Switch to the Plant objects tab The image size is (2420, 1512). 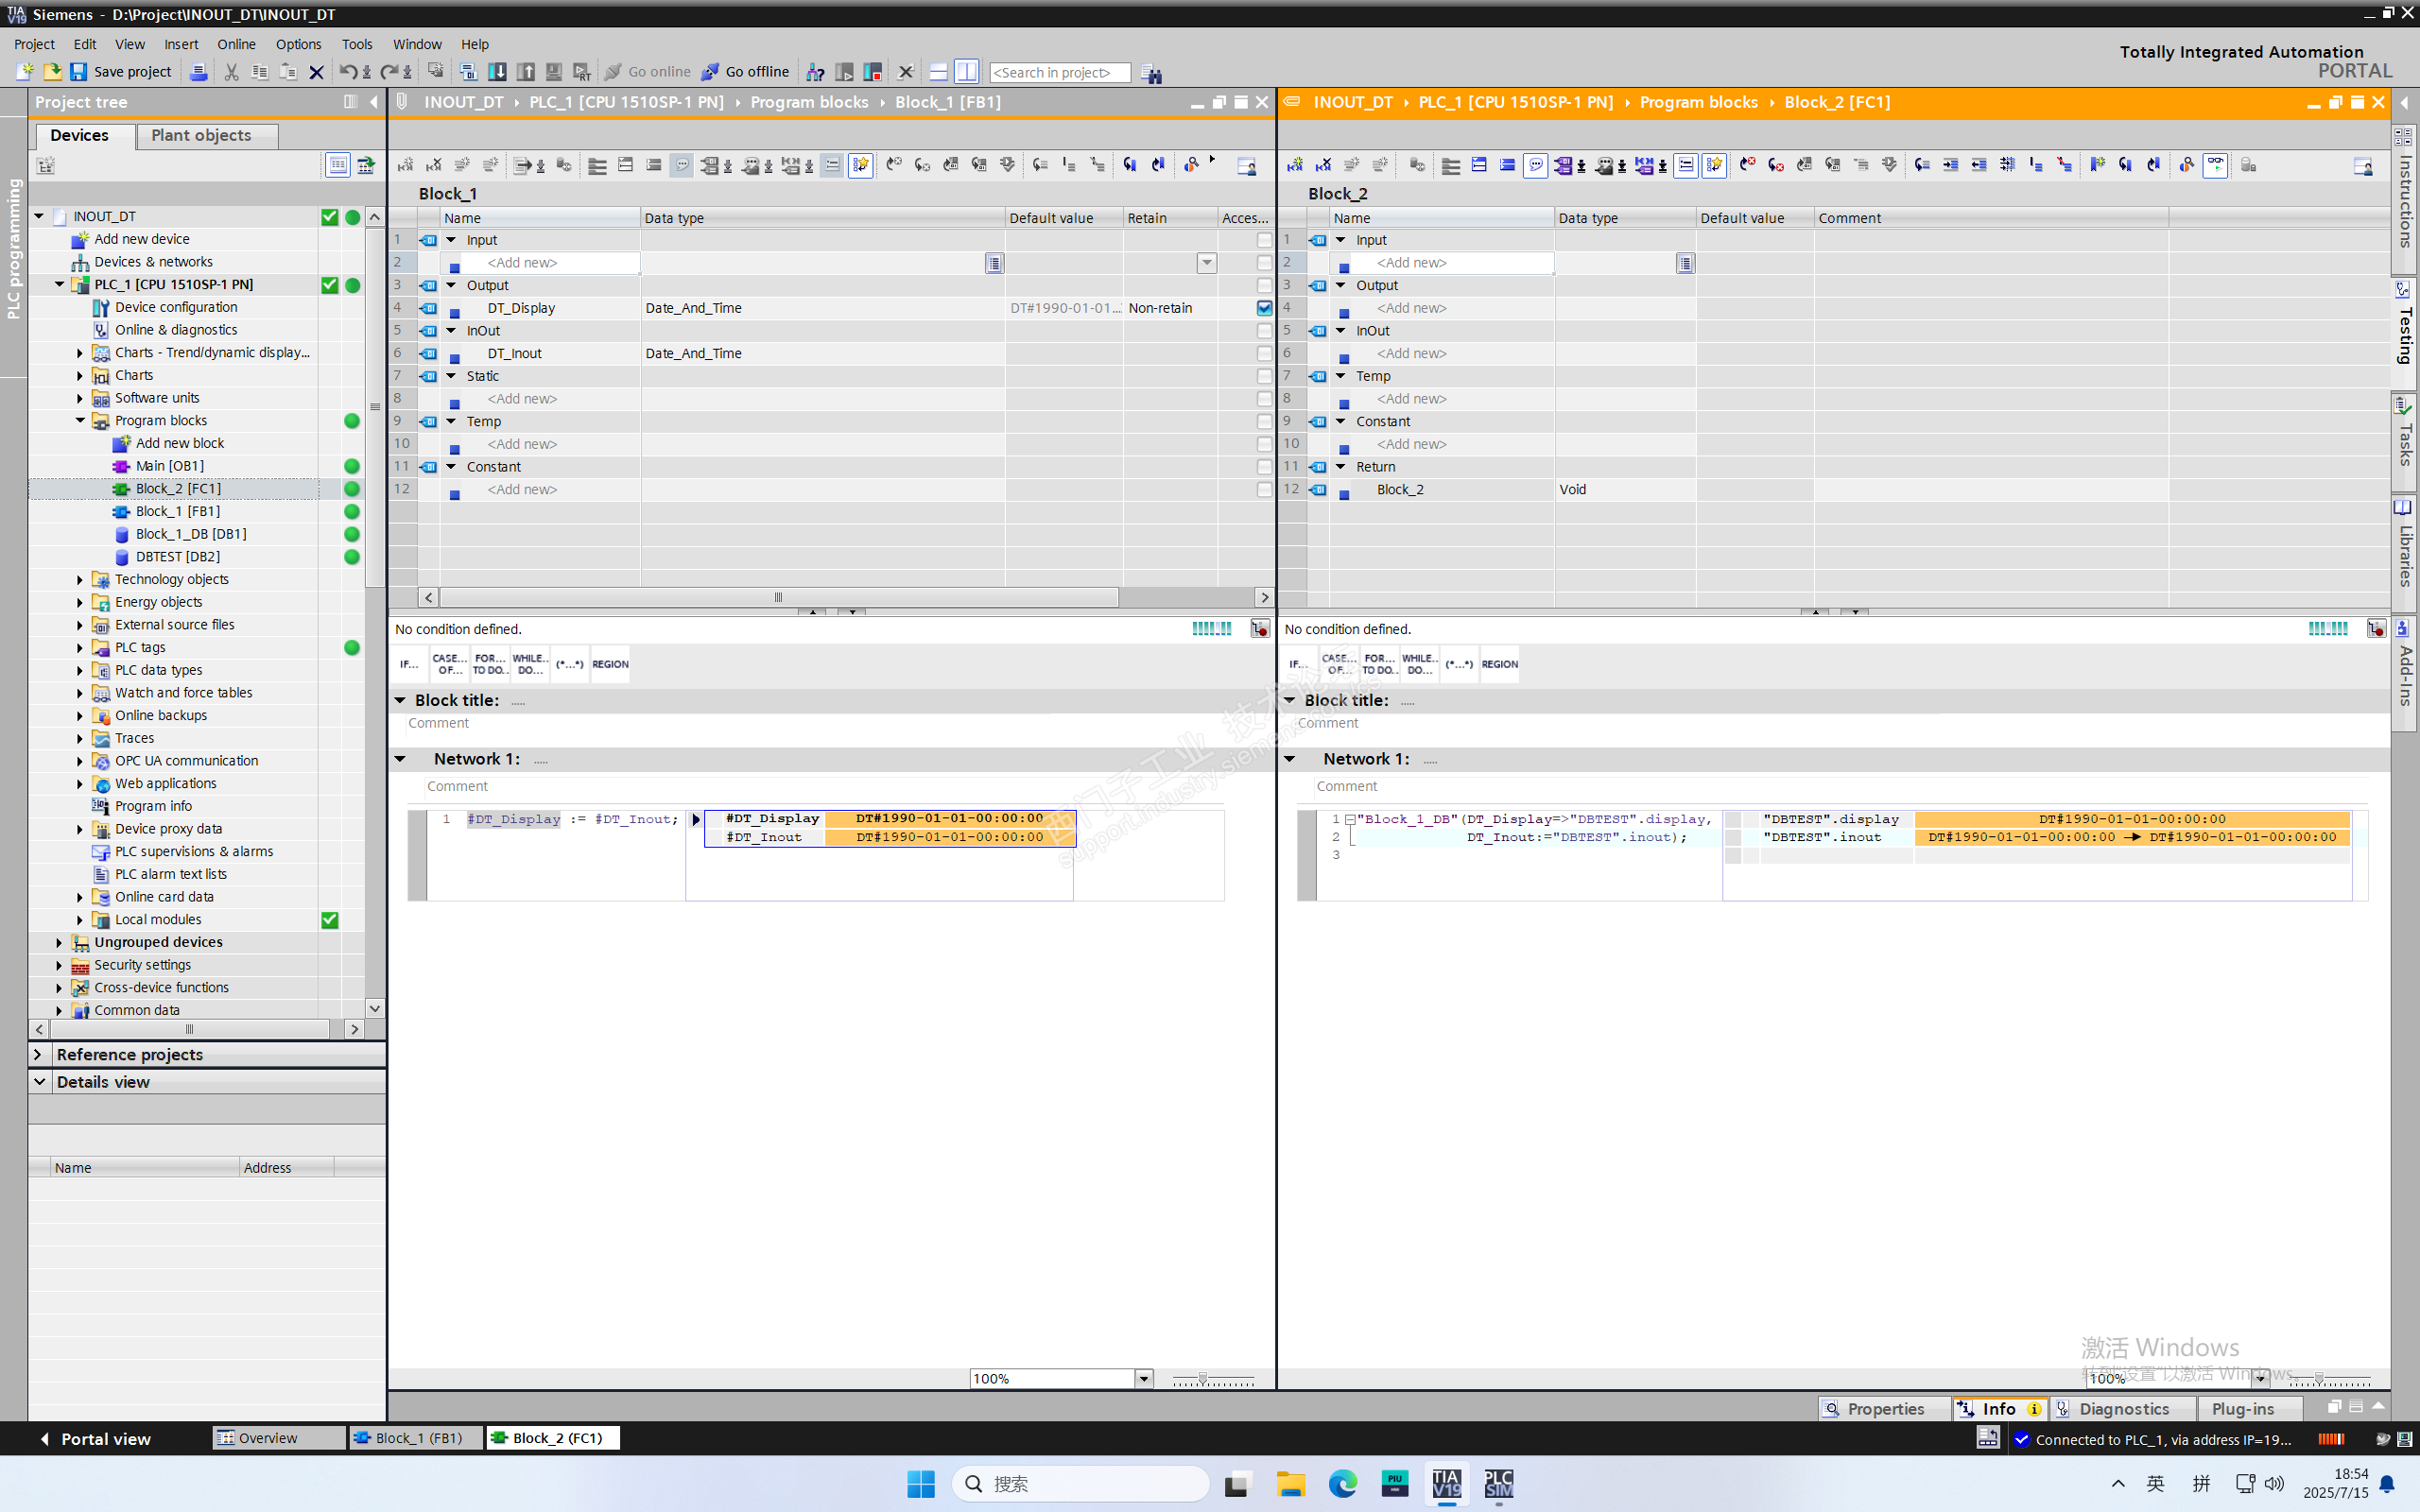click(x=201, y=135)
